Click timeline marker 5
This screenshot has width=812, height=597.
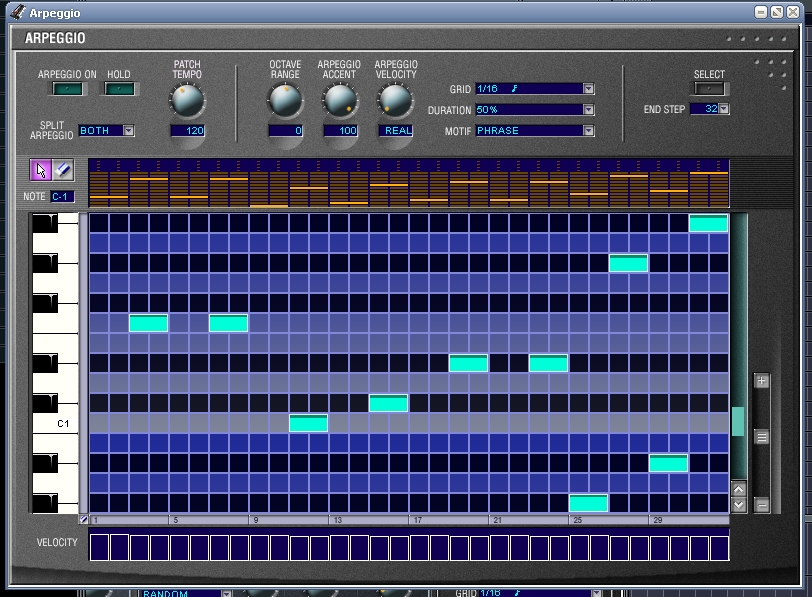(176, 520)
